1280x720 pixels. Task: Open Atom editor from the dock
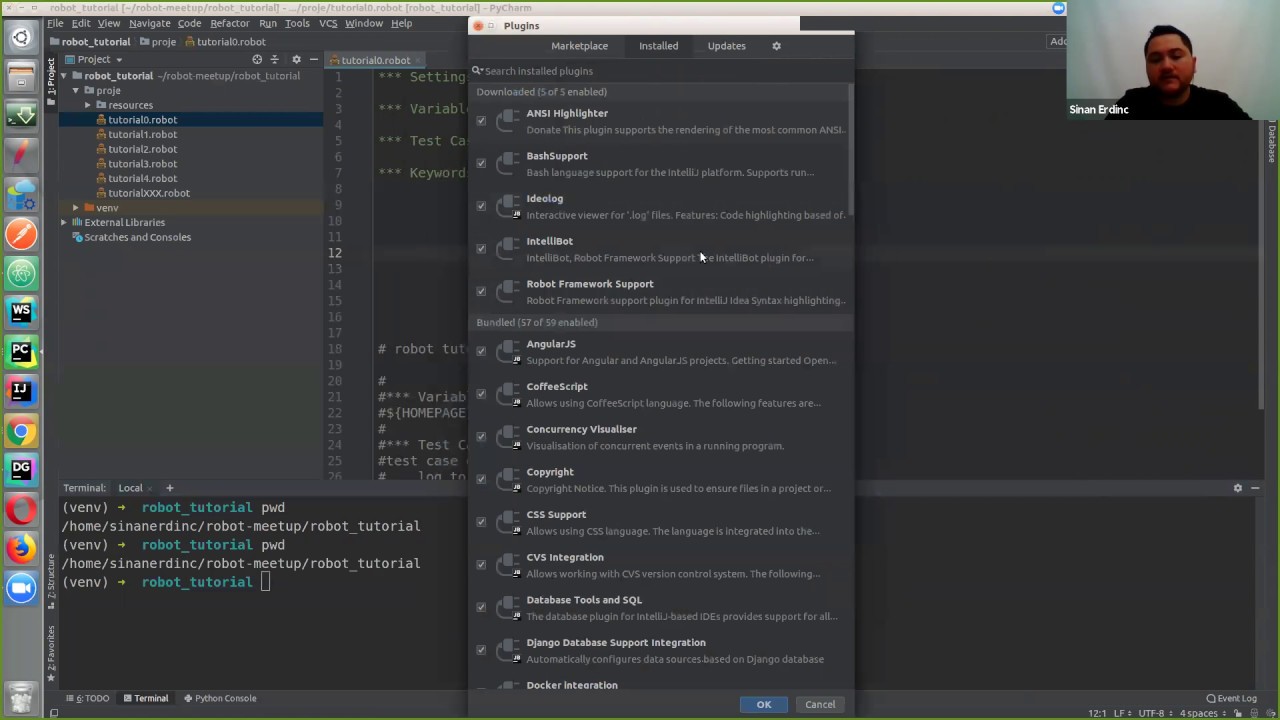[21, 273]
